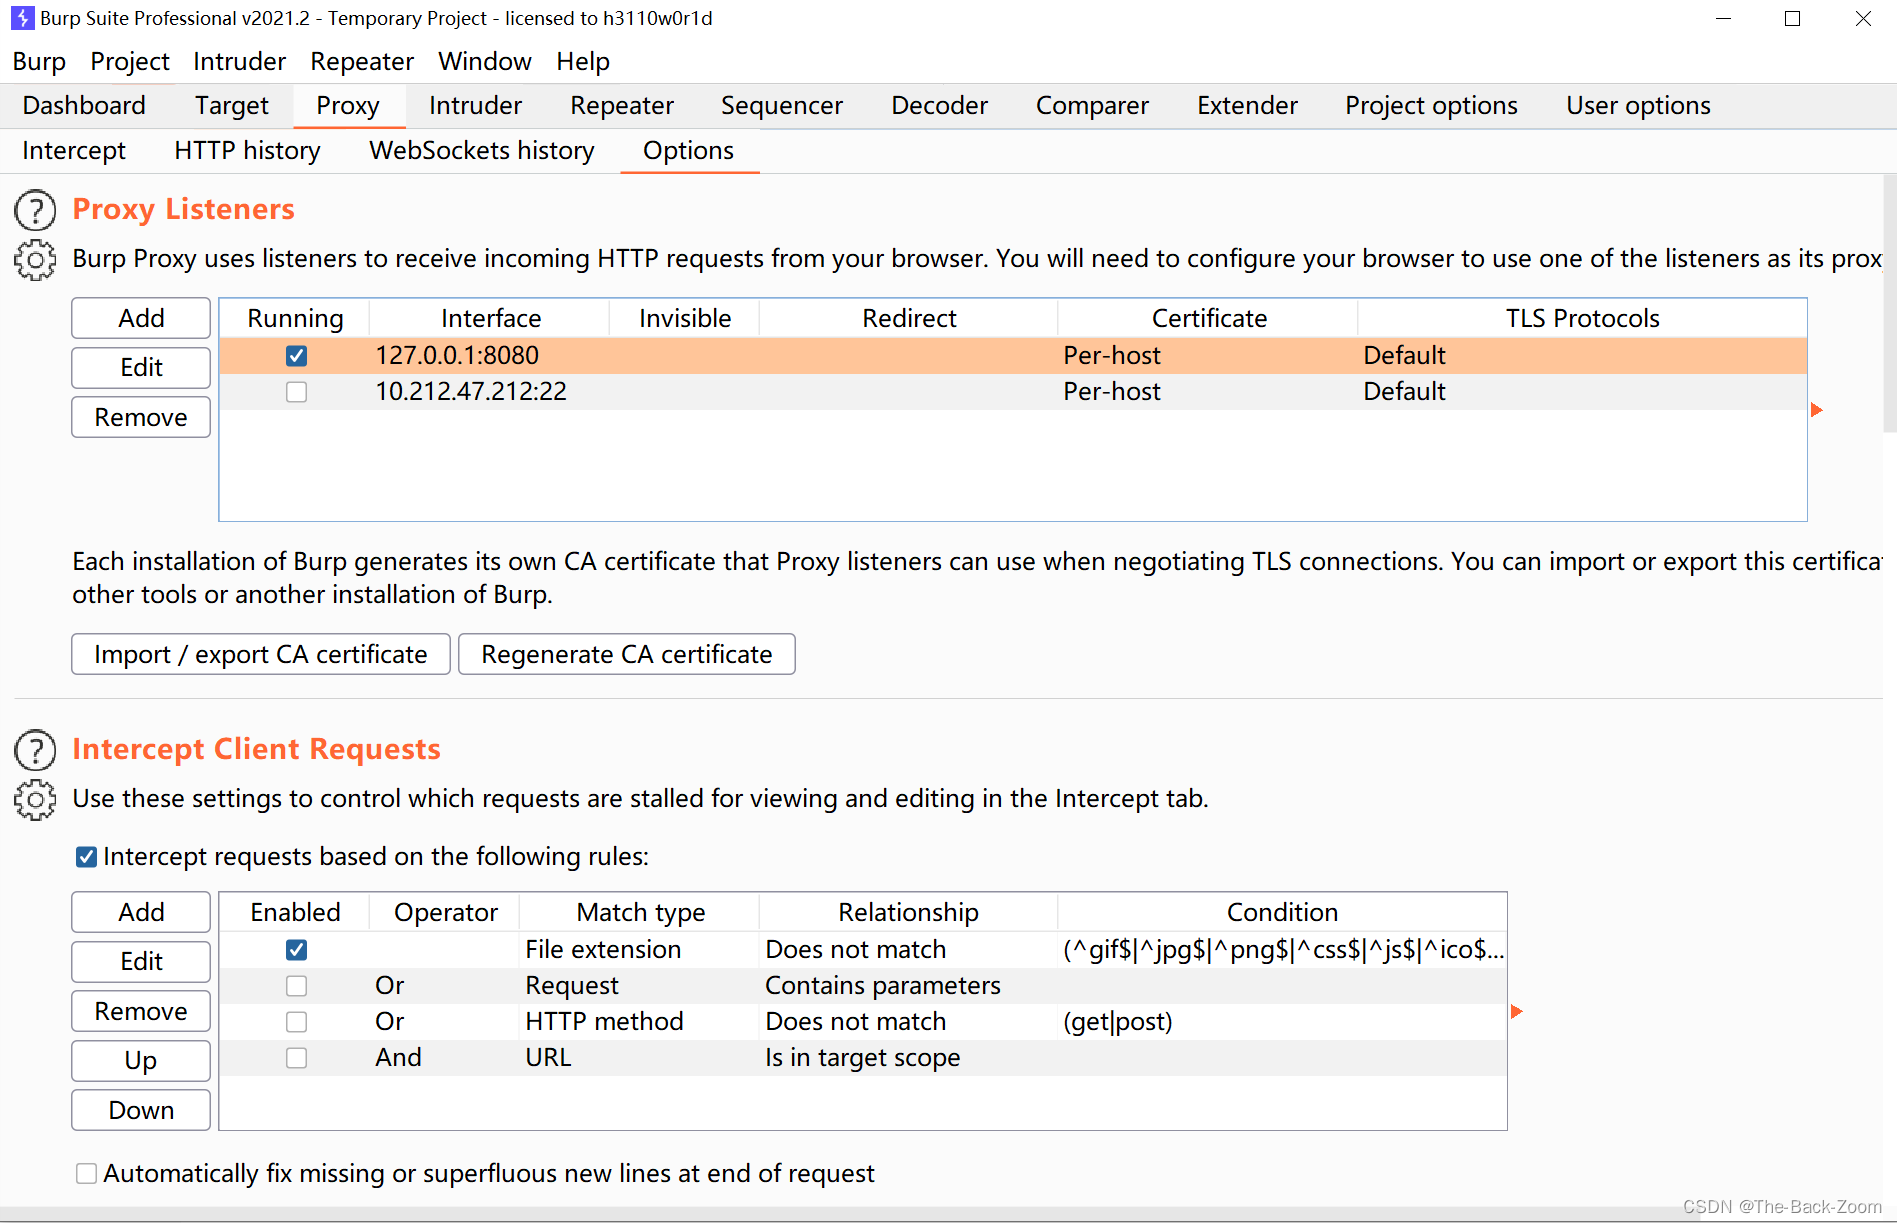Screen dimensions: 1897x1223
Task: Click the Match type column header
Action: click(640, 913)
